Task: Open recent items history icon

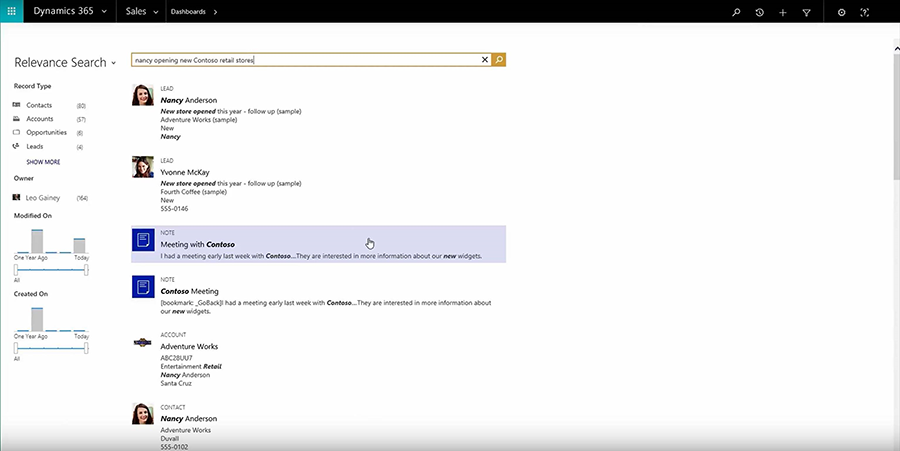Action: coord(760,12)
